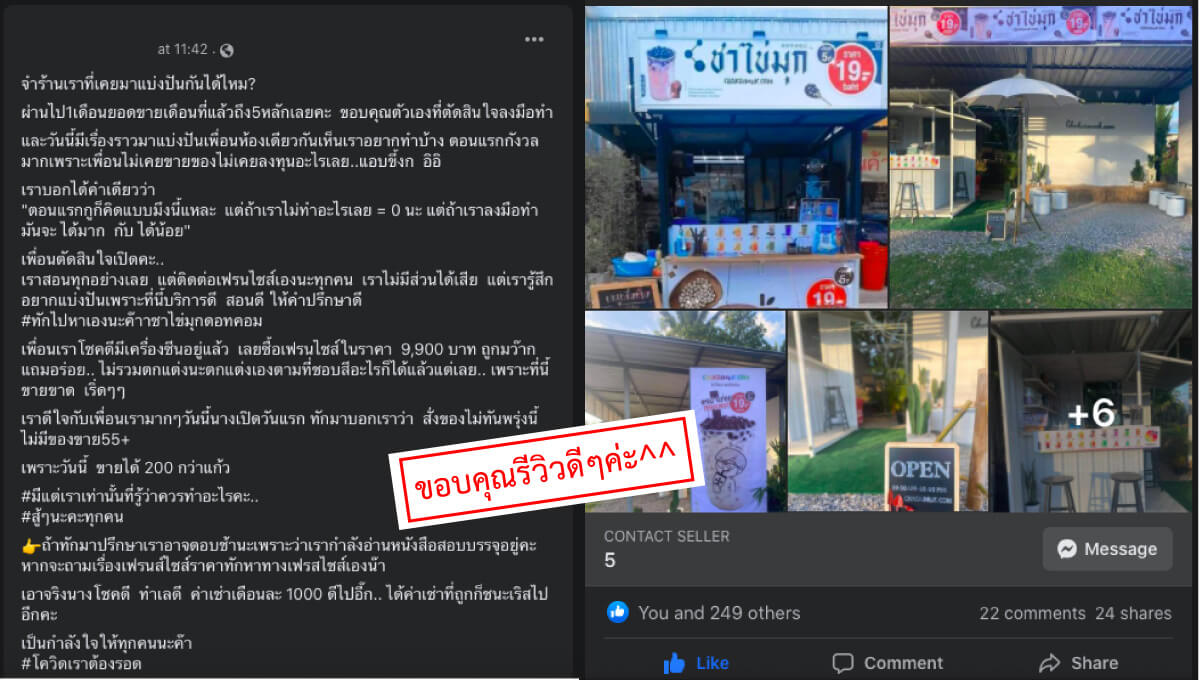Click the Comment speech bubble icon

843,662
